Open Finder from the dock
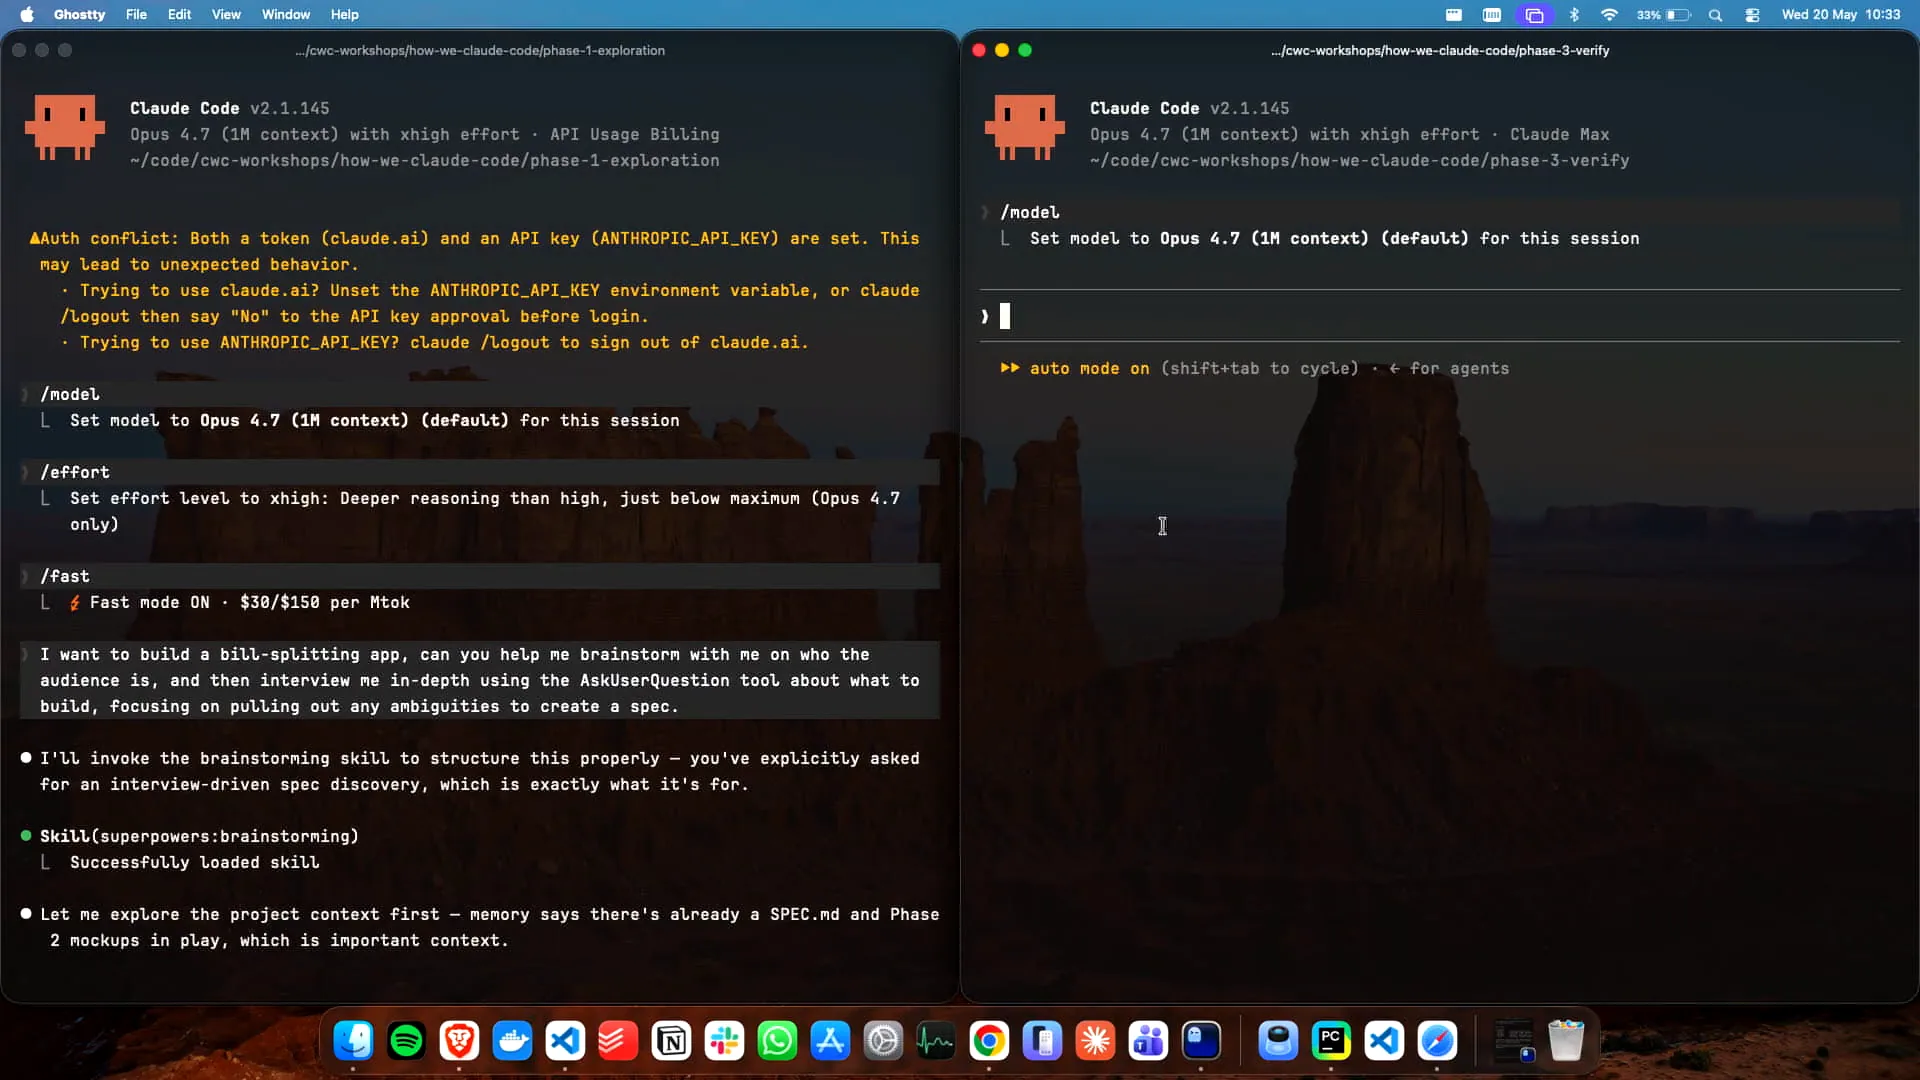1920x1080 pixels. 353,1041
